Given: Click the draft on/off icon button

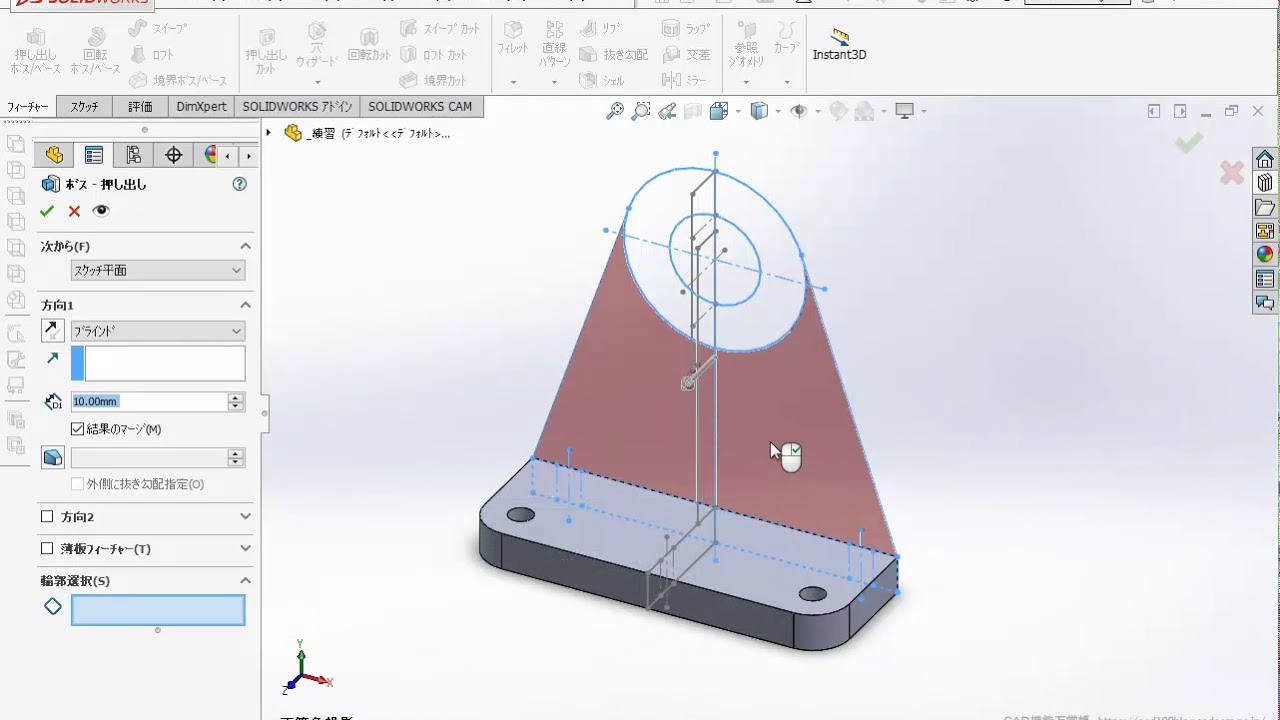Looking at the screenshot, I should click(53, 458).
